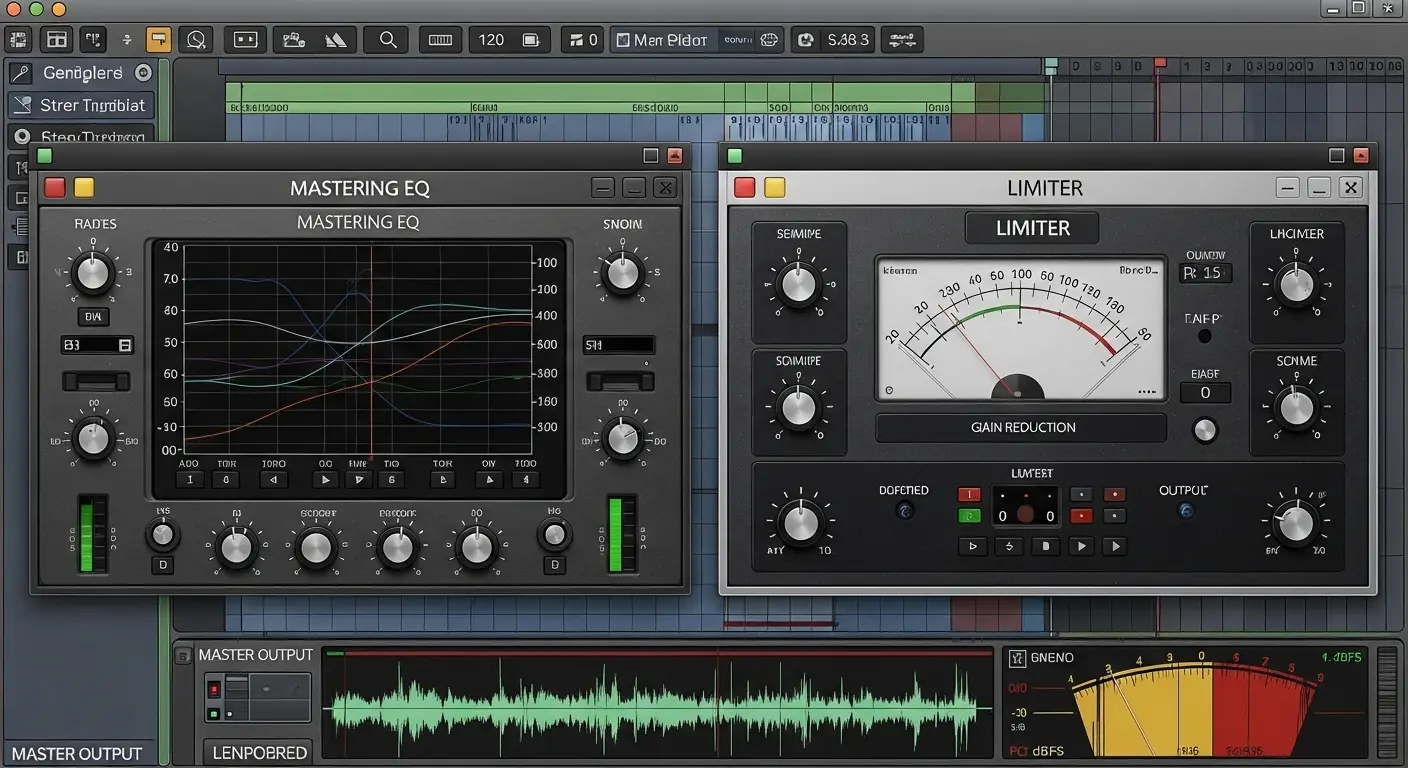Click the teal playhead marker on the timeline ruler
This screenshot has height=768, width=1408.
coord(1051,66)
